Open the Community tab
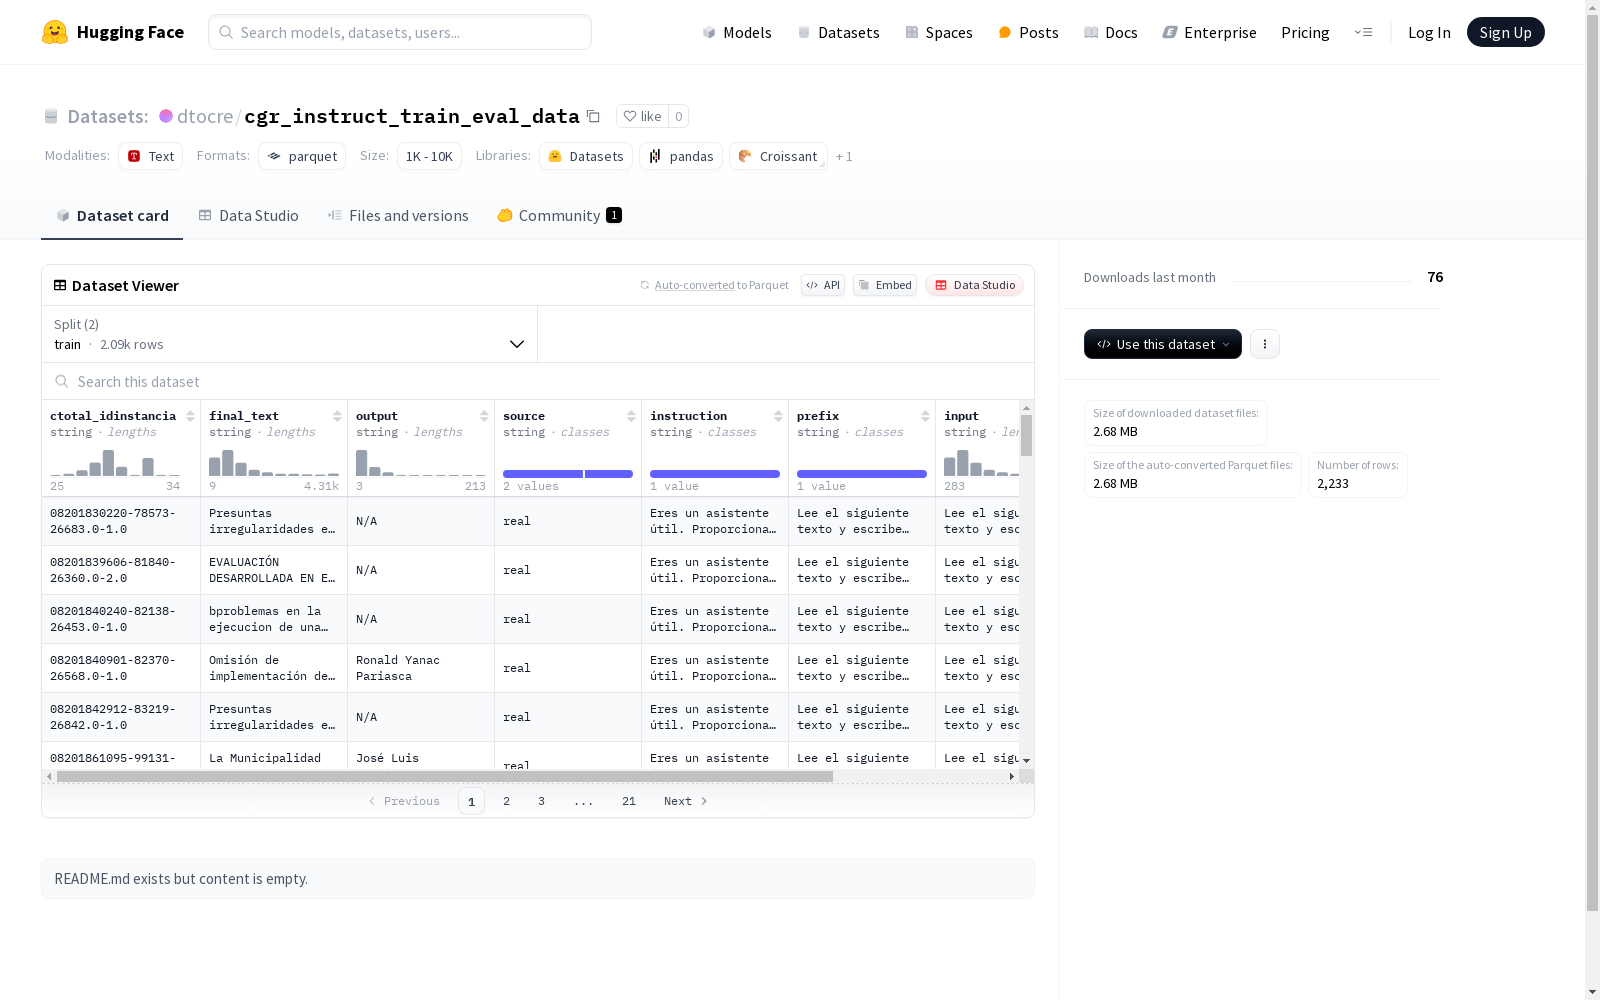This screenshot has height=1000, width=1600. (560, 216)
